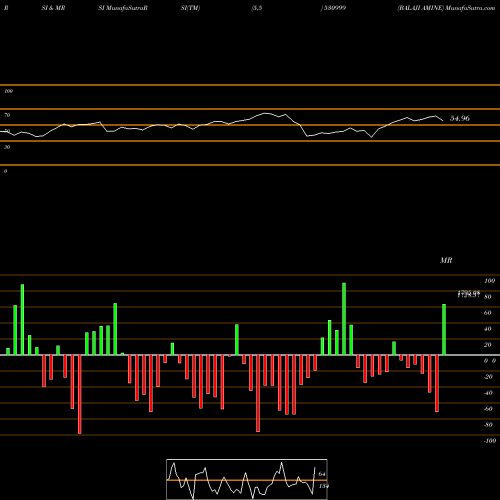Viewport: 500px width, 500px height.
Task: Click the RSI axis label 30
Action: pos(7,147)
